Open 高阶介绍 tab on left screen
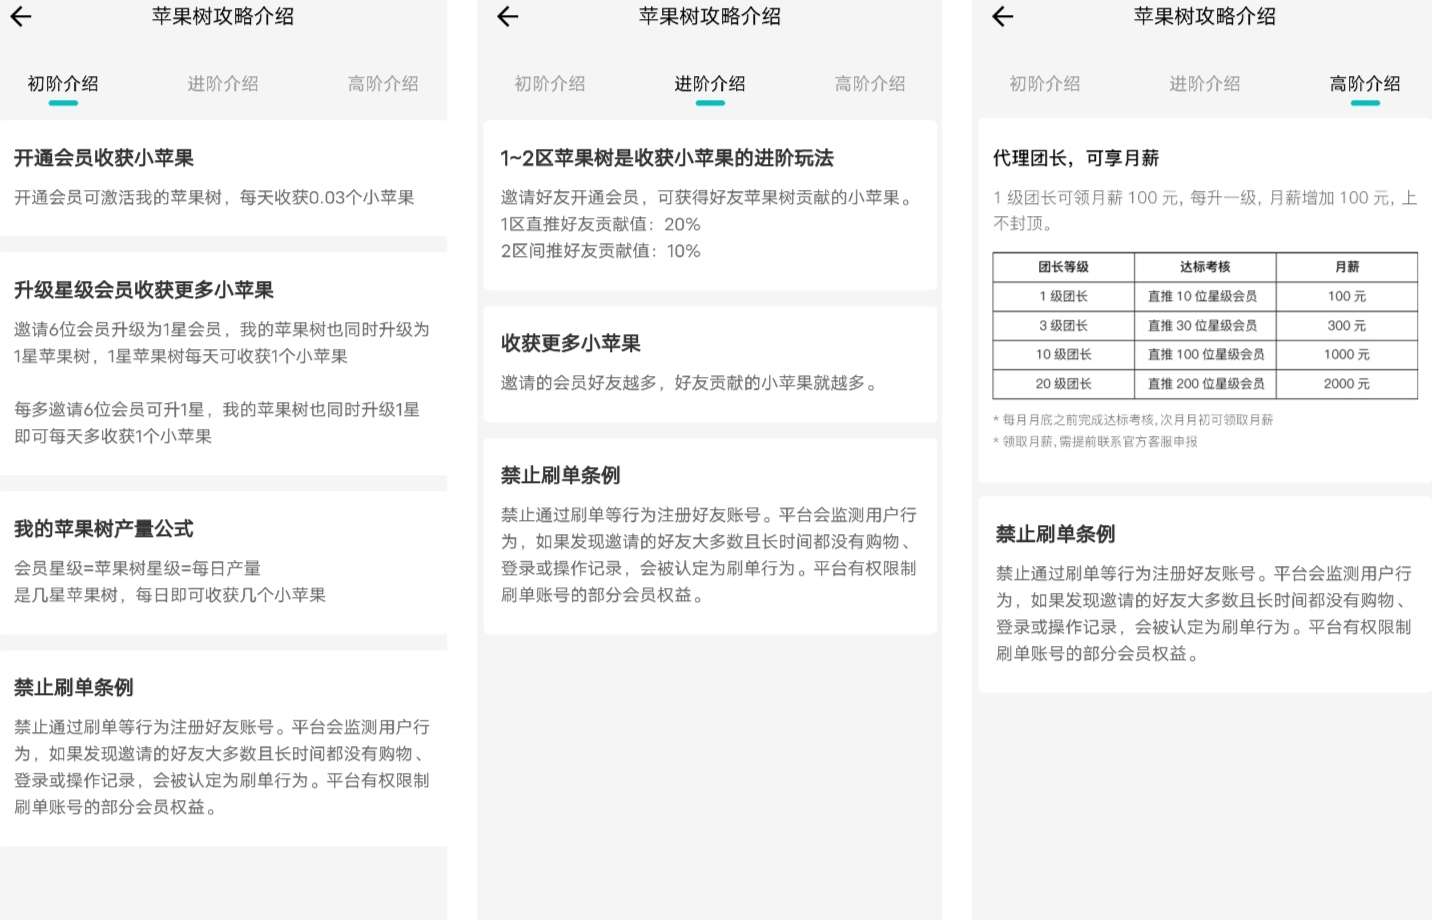The height and width of the screenshot is (920, 1432). click(x=382, y=84)
